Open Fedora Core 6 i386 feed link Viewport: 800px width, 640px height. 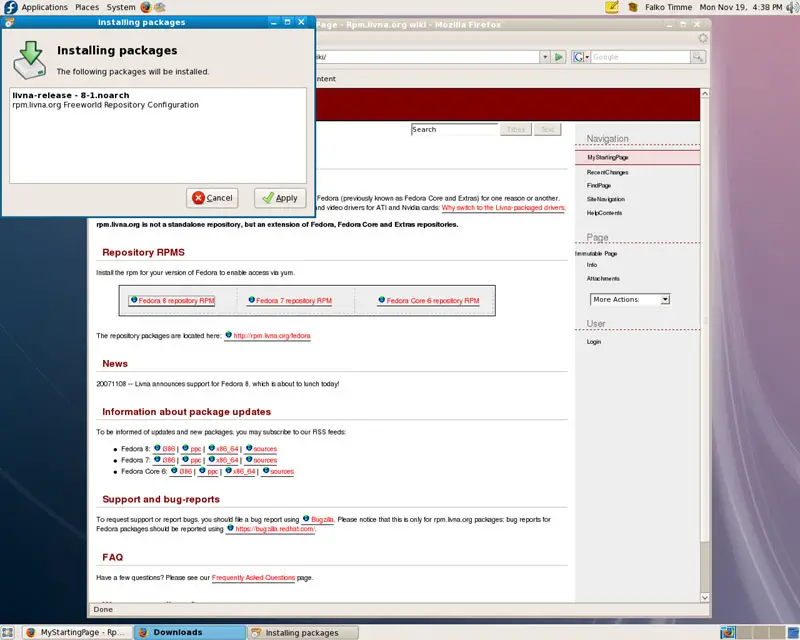tap(185, 472)
